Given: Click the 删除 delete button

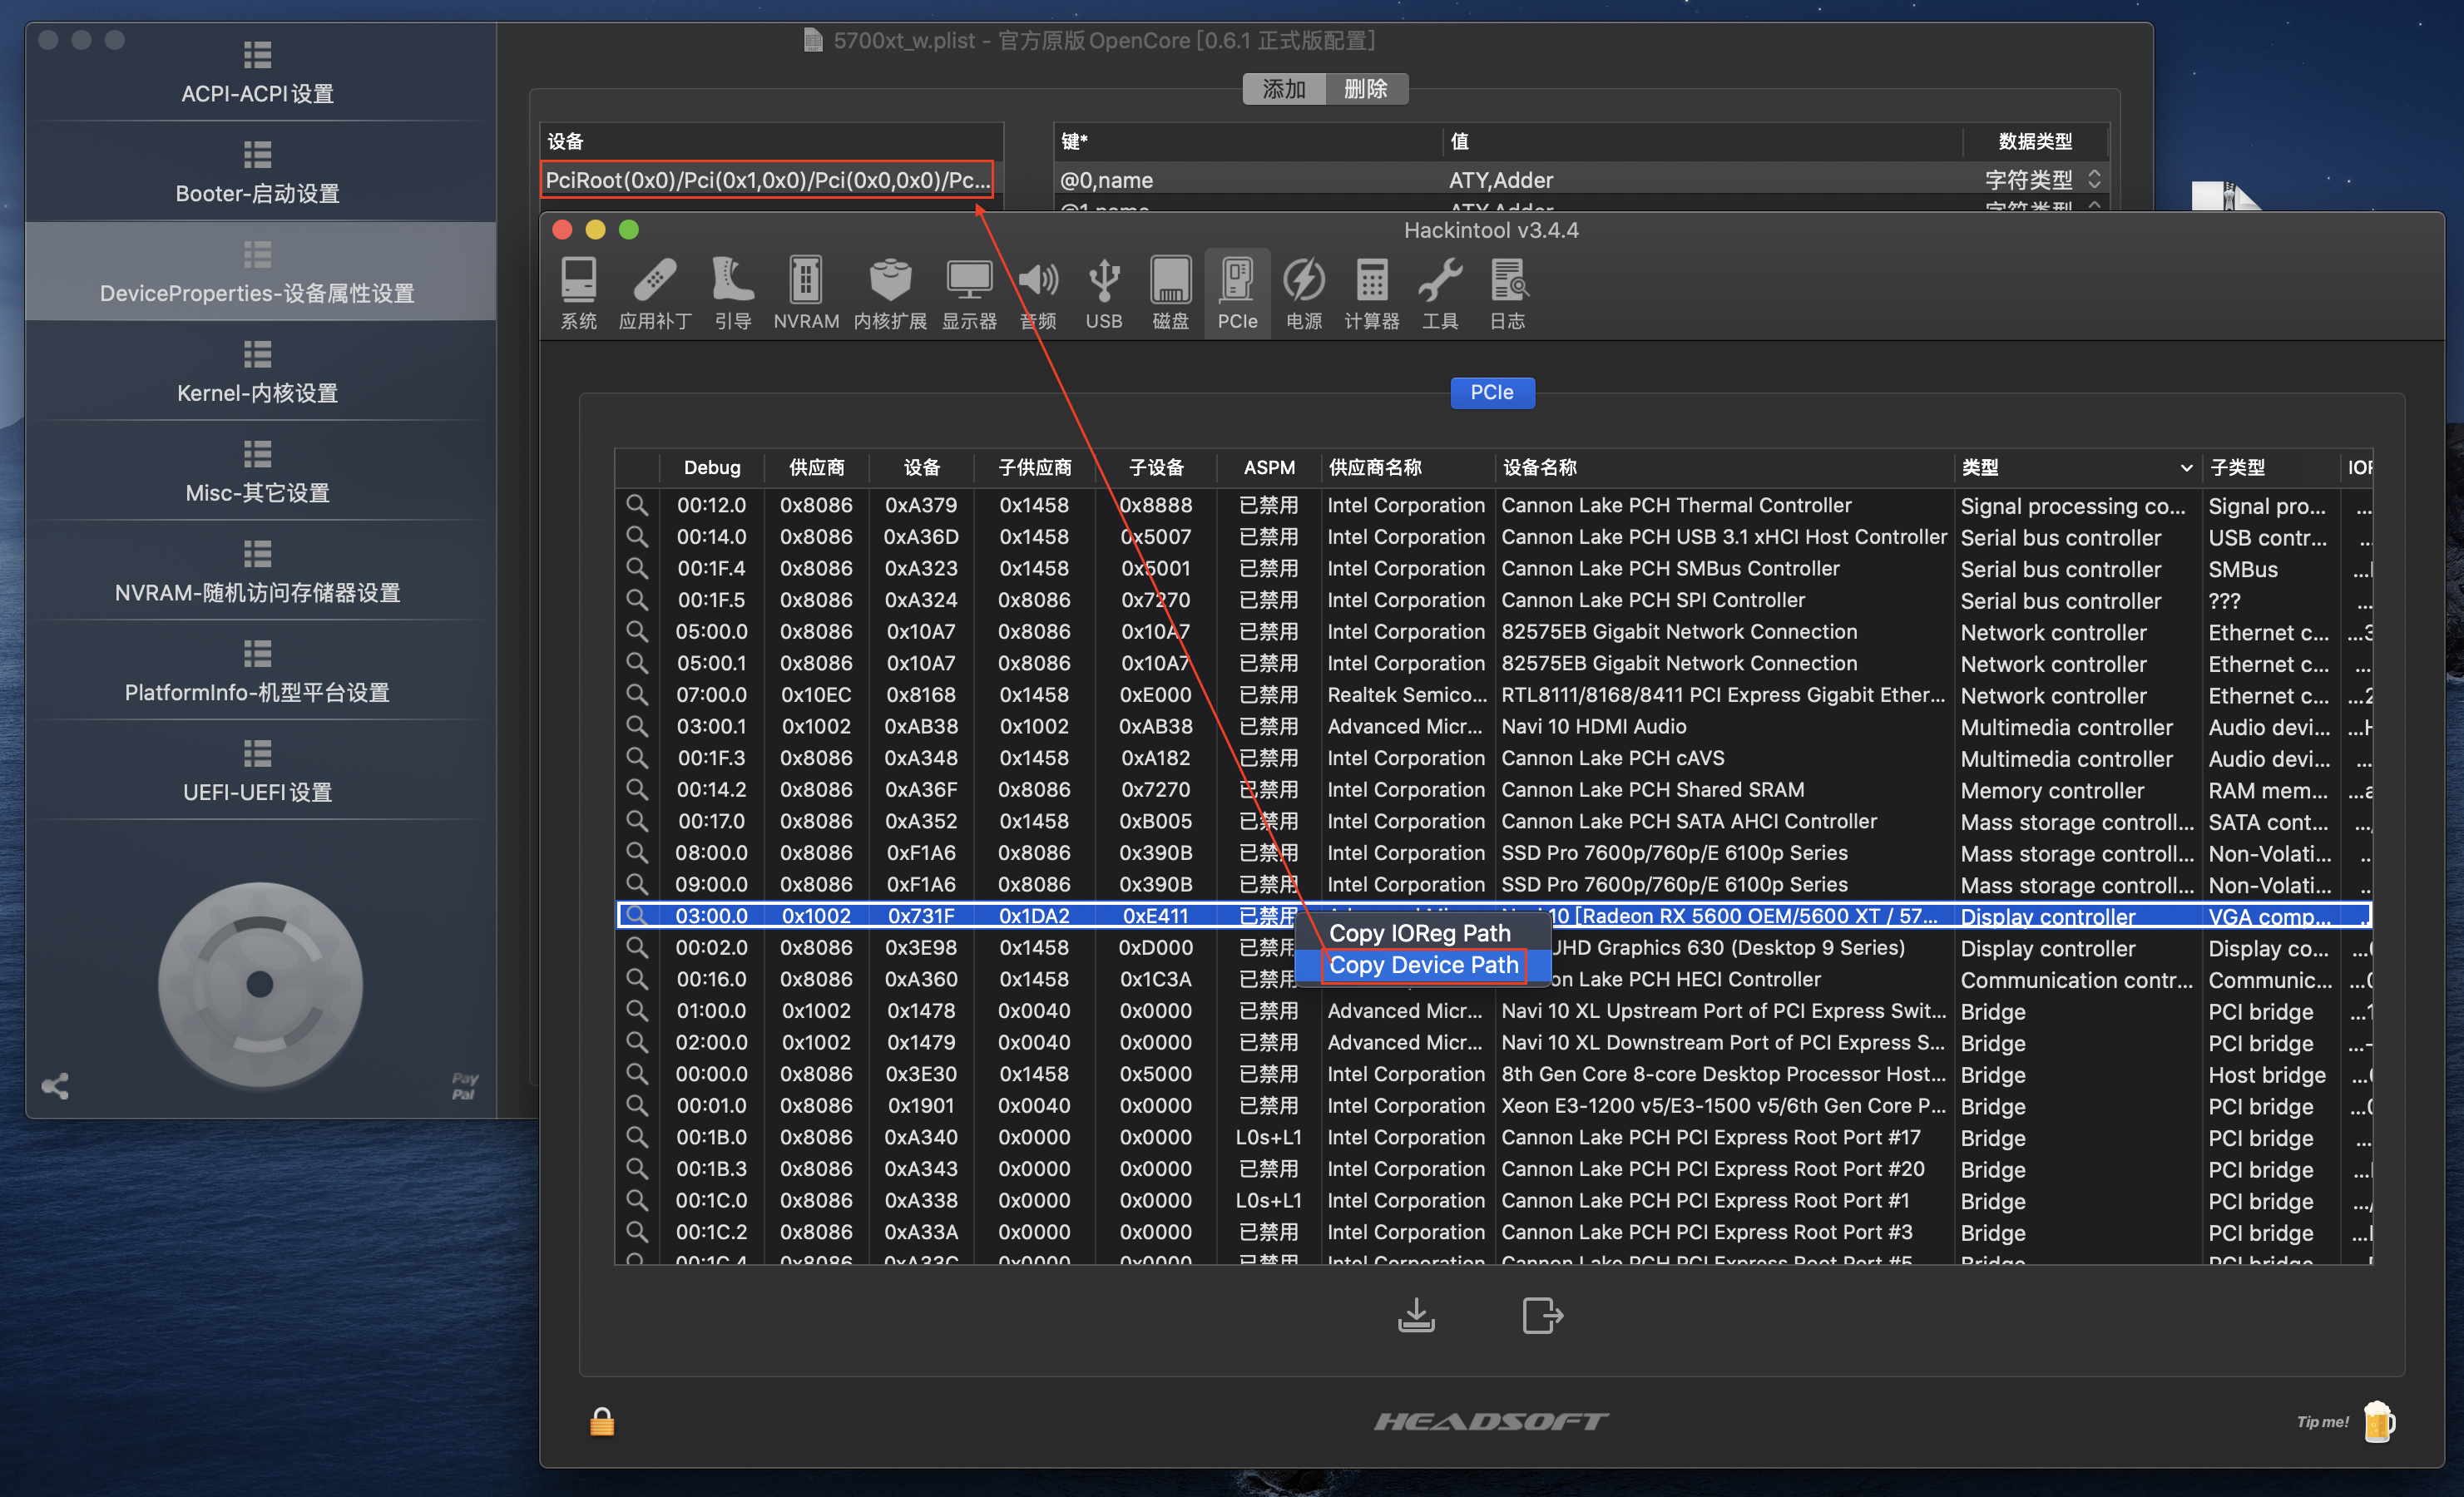Looking at the screenshot, I should pyautogui.click(x=1366, y=89).
